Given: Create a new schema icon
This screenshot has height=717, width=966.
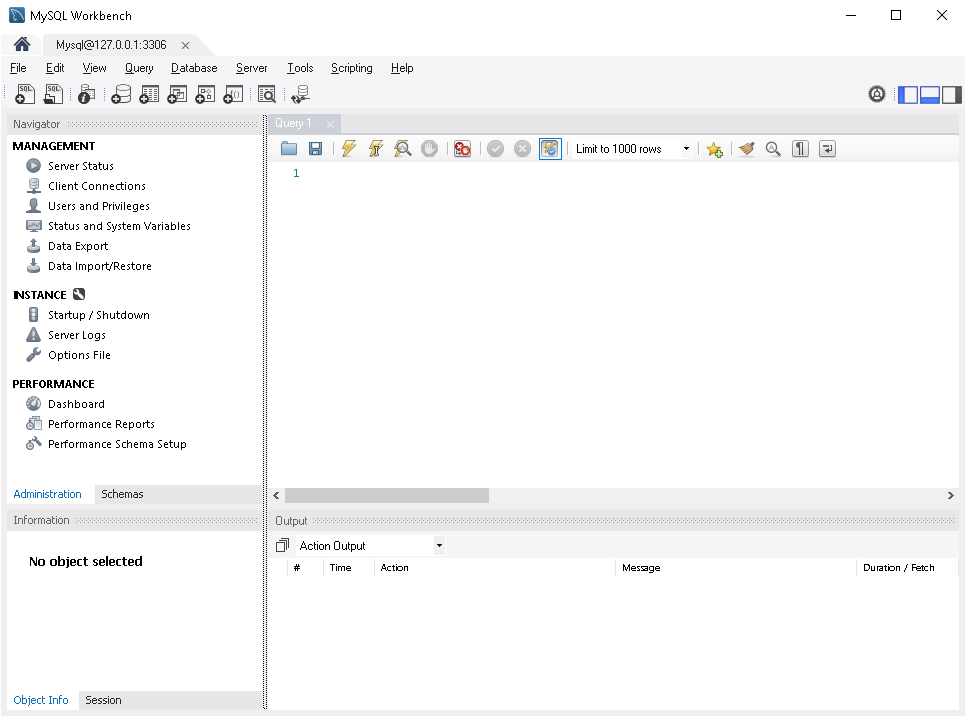Looking at the screenshot, I should point(121,94).
